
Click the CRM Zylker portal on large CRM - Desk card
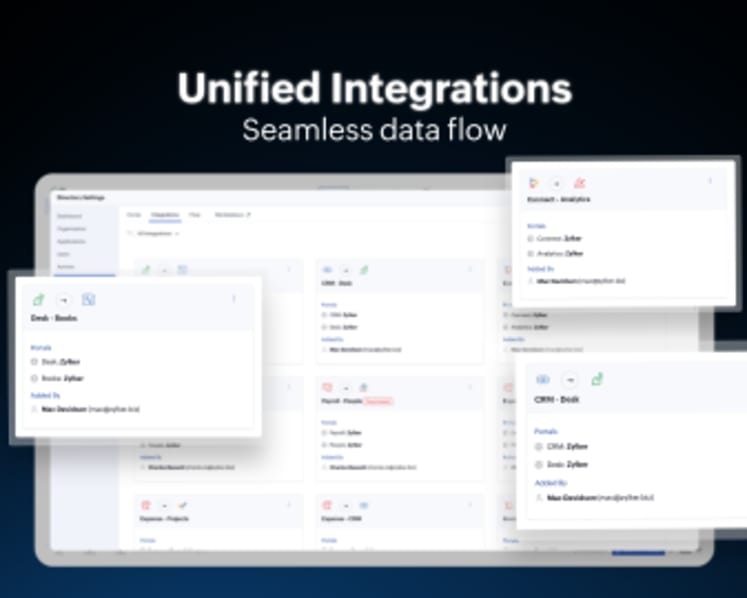[x=561, y=446]
